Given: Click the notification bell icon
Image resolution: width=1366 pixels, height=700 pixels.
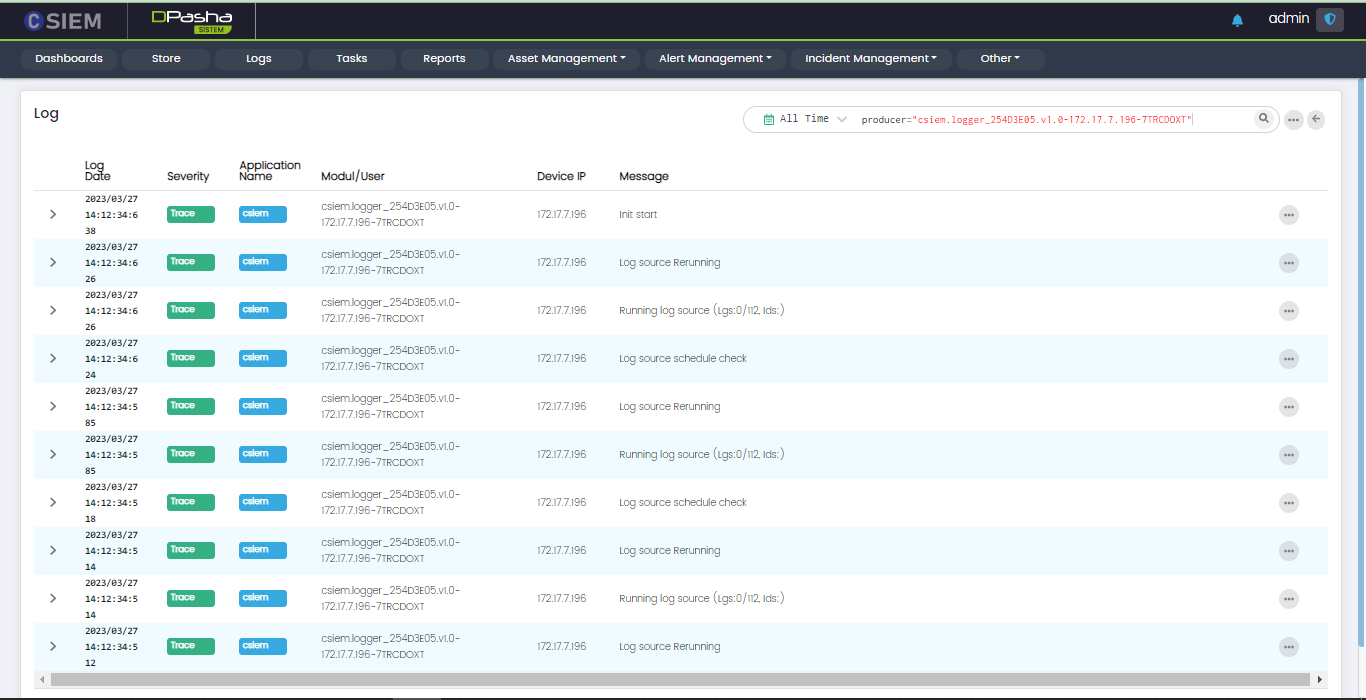Looking at the screenshot, I should coord(1237,20).
